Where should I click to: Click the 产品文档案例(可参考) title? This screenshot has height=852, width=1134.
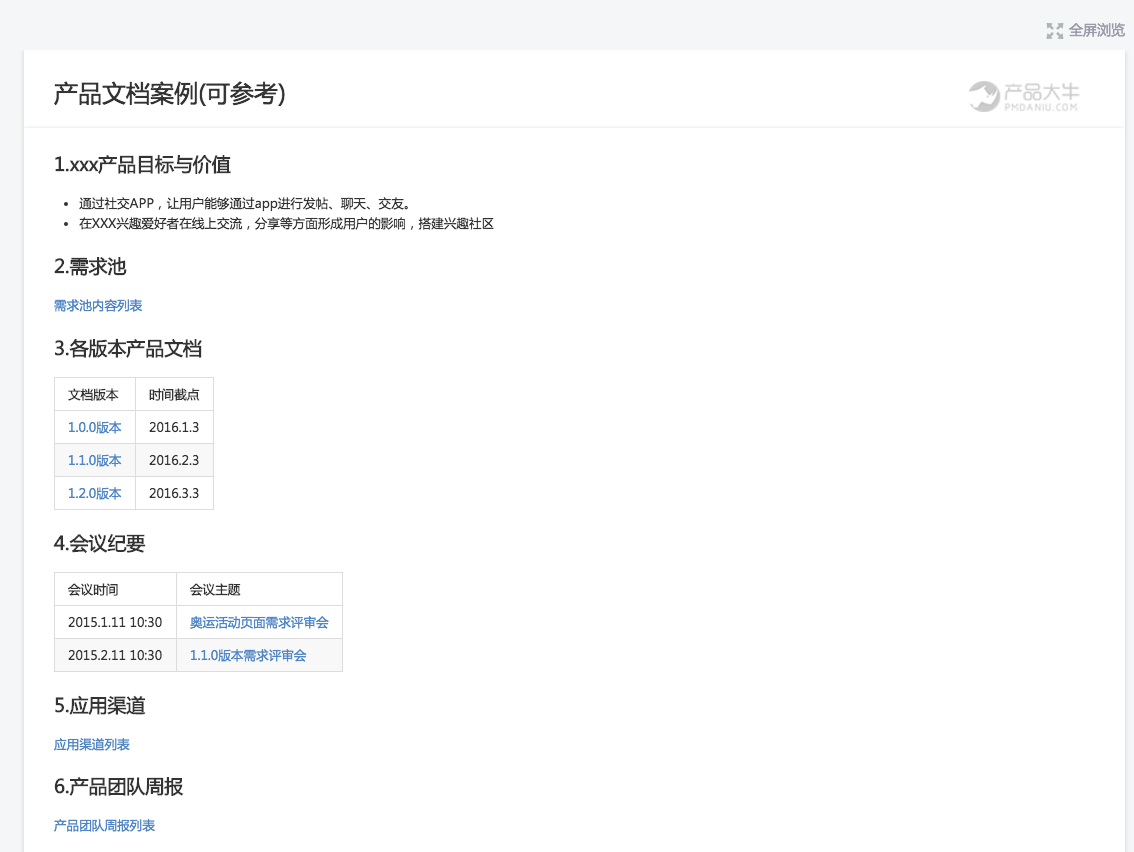click(170, 93)
